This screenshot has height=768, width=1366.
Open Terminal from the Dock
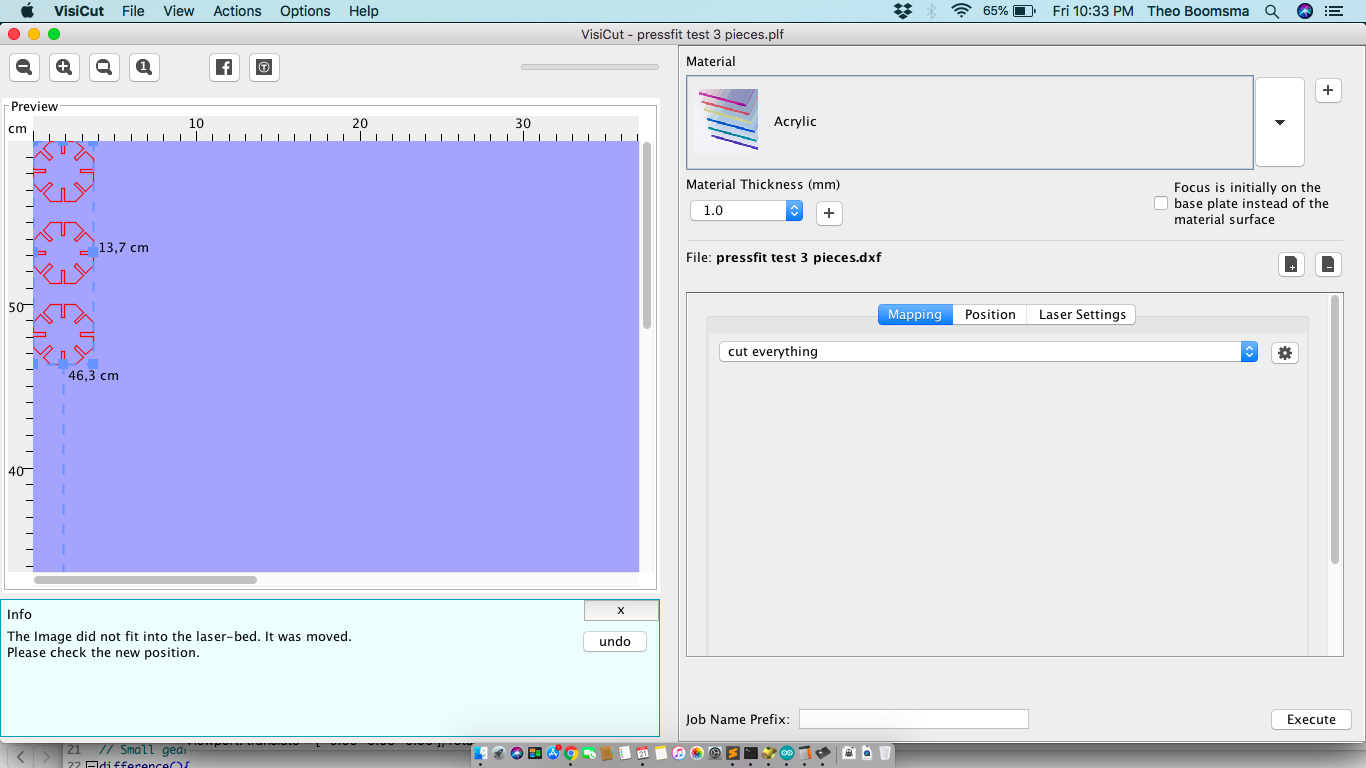pyautogui.click(x=751, y=753)
